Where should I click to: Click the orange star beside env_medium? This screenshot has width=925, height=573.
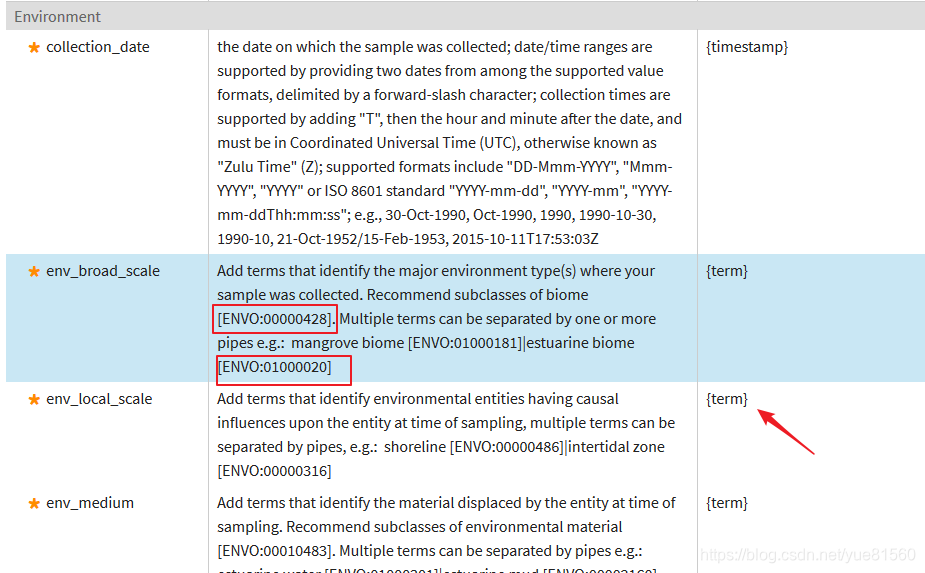(34, 503)
